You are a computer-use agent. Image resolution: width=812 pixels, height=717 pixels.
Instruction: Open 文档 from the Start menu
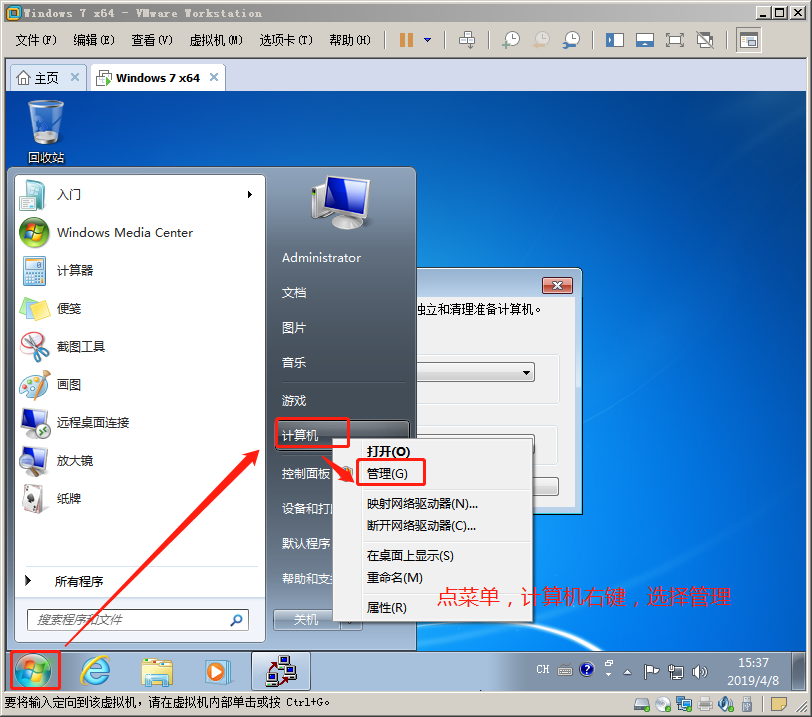[x=294, y=293]
